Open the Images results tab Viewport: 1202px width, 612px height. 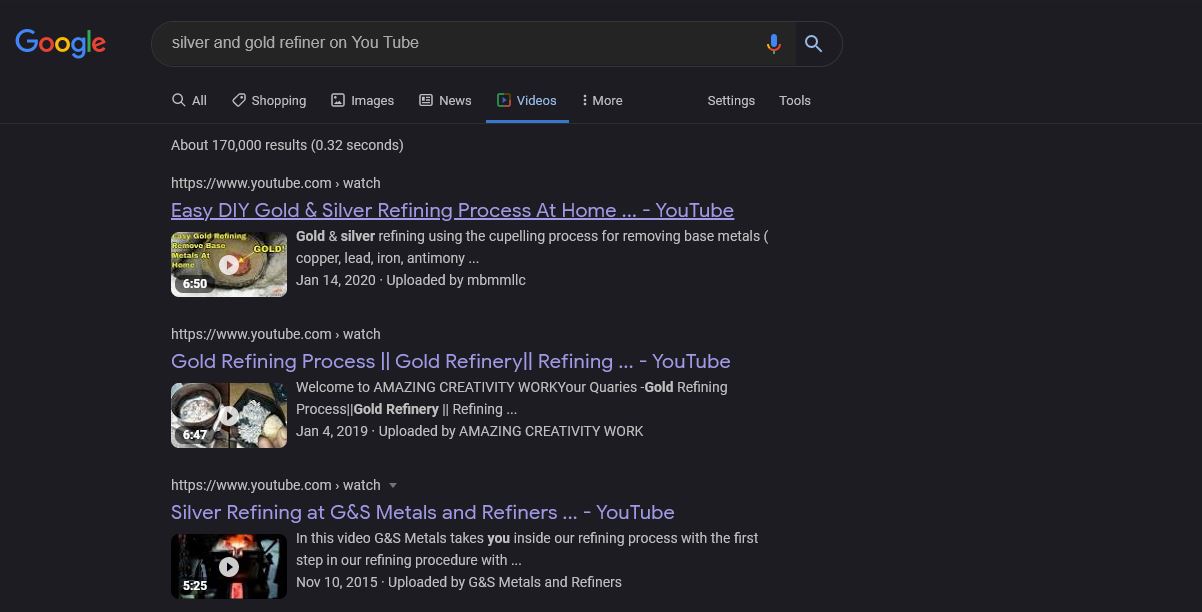click(x=363, y=100)
